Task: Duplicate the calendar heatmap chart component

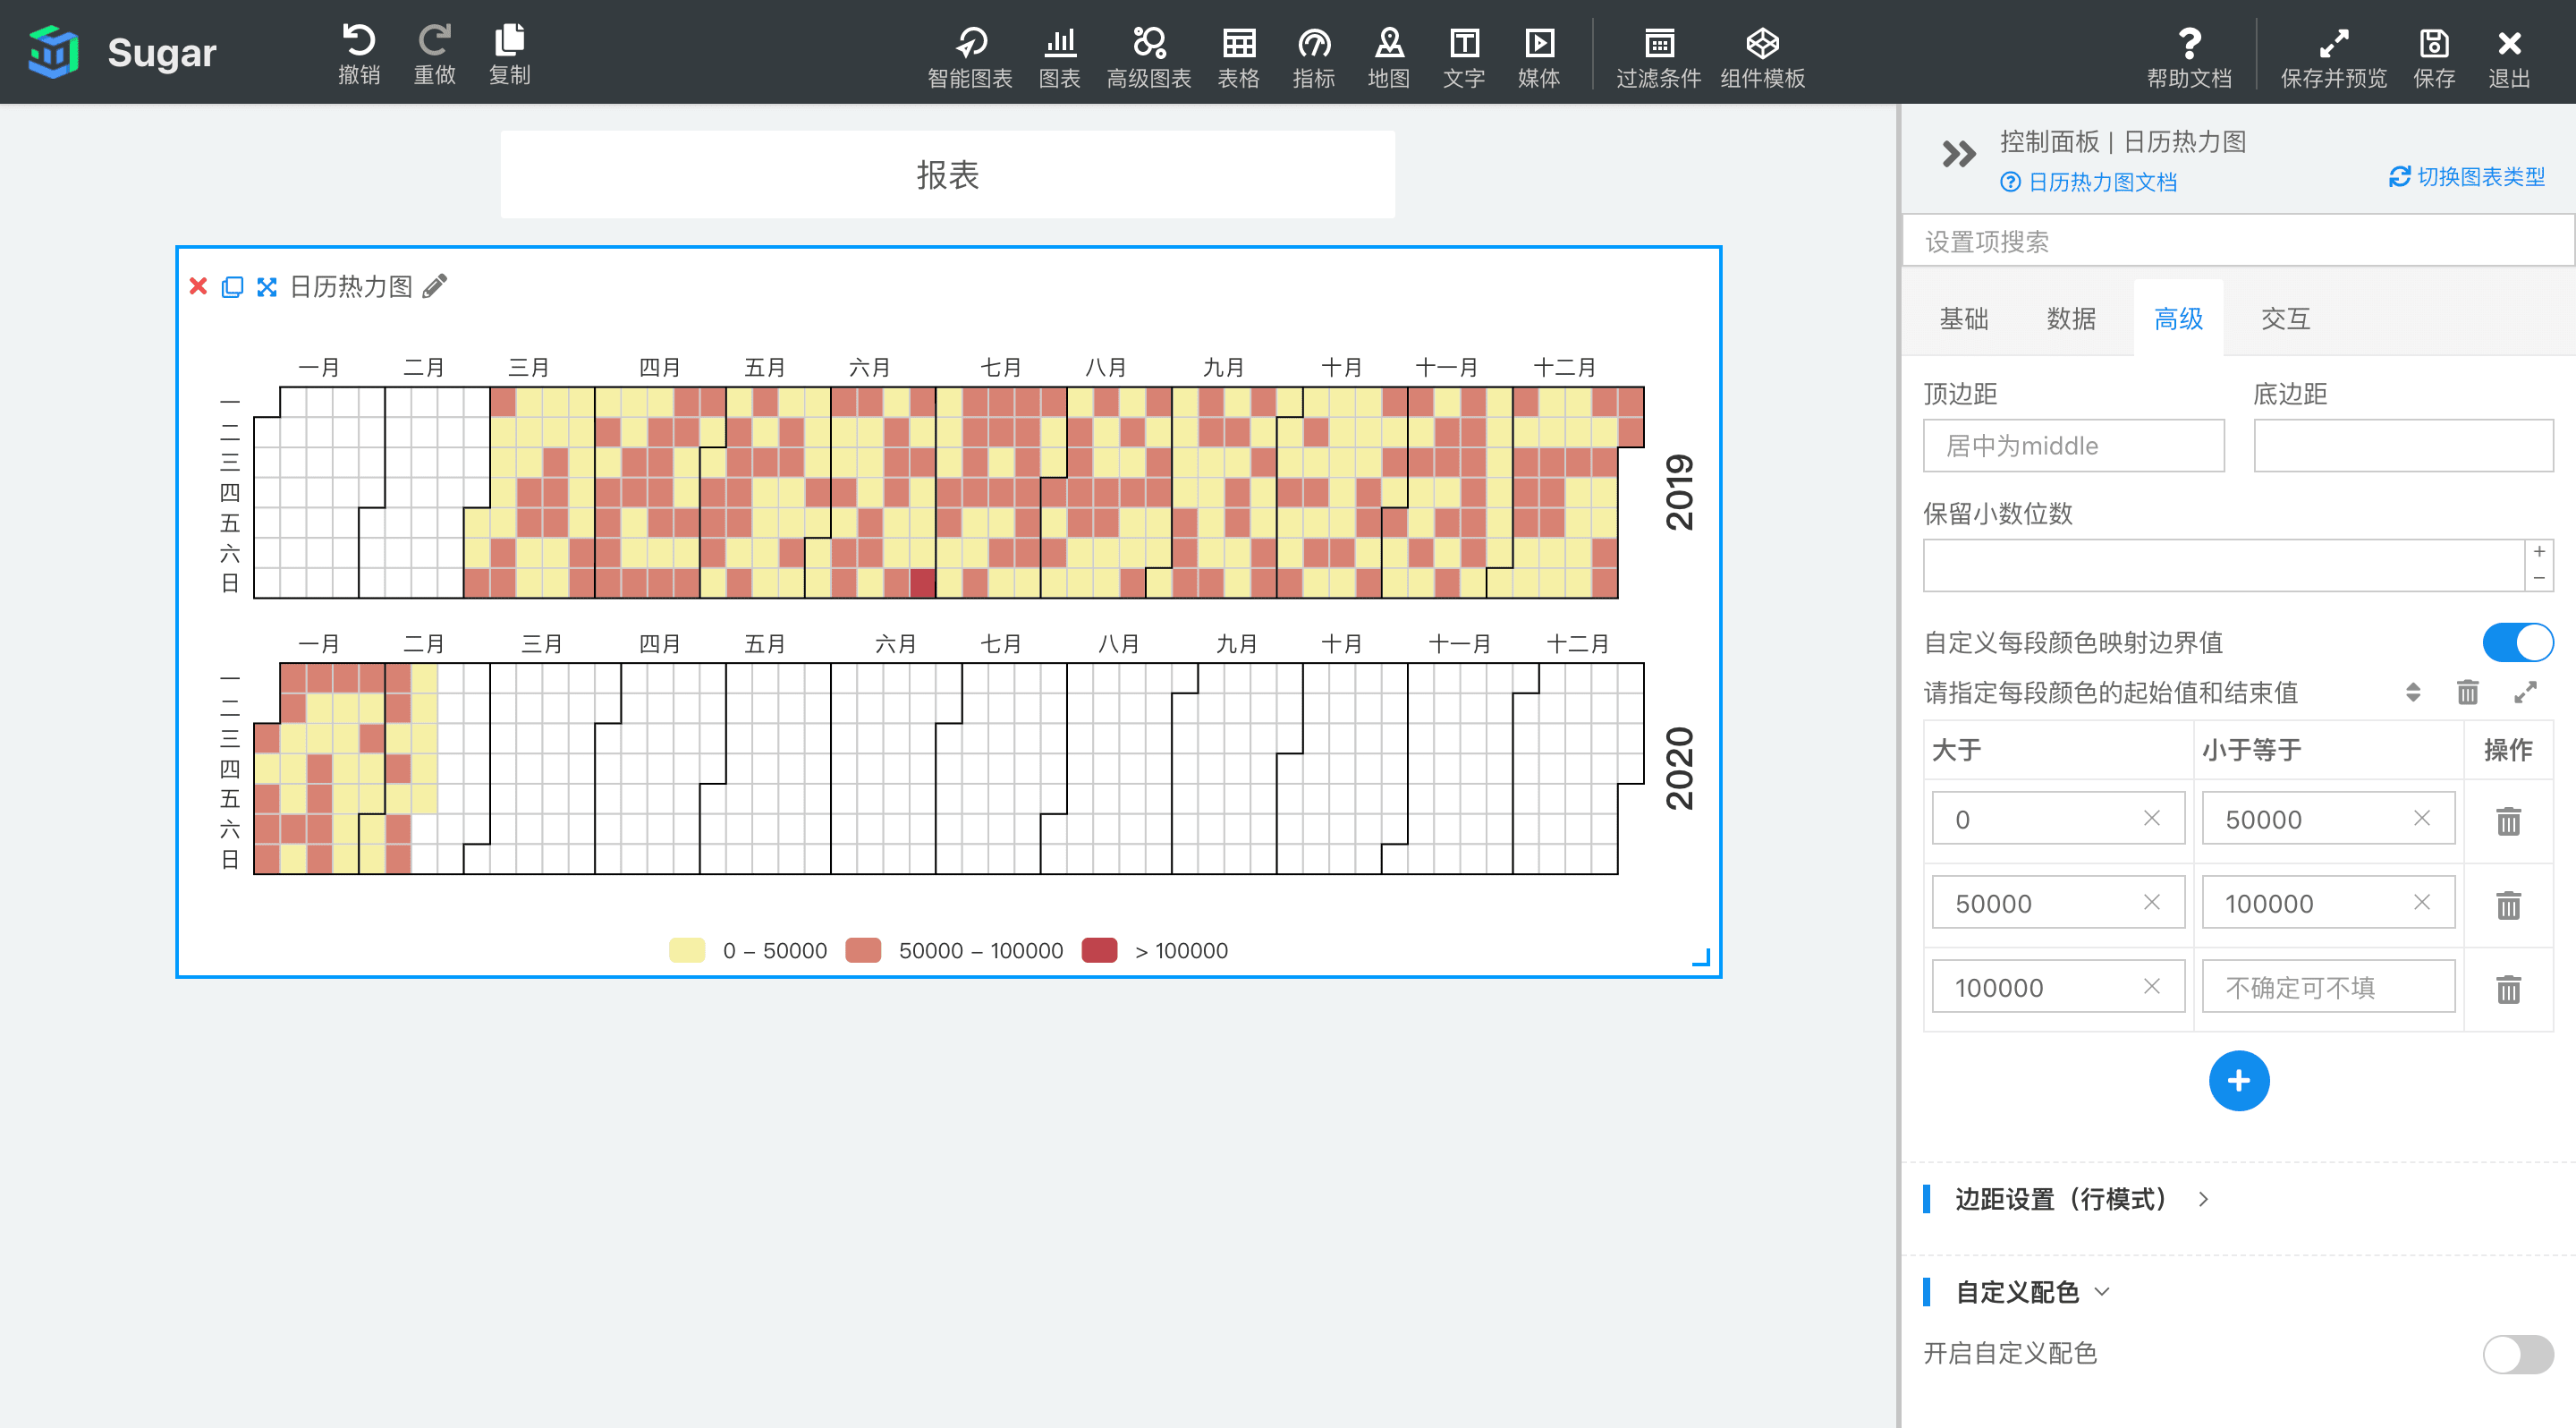Action: 232,287
